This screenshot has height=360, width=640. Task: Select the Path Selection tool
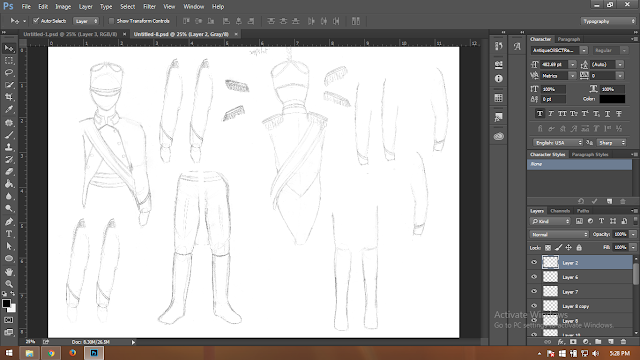pyautogui.click(x=9, y=246)
